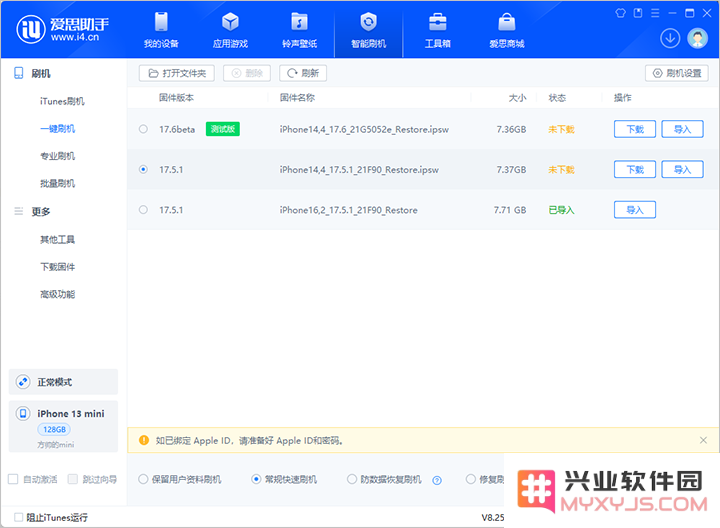Enable the 跳过向导 checkbox
The height and width of the screenshot is (528, 720).
(x=73, y=479)
